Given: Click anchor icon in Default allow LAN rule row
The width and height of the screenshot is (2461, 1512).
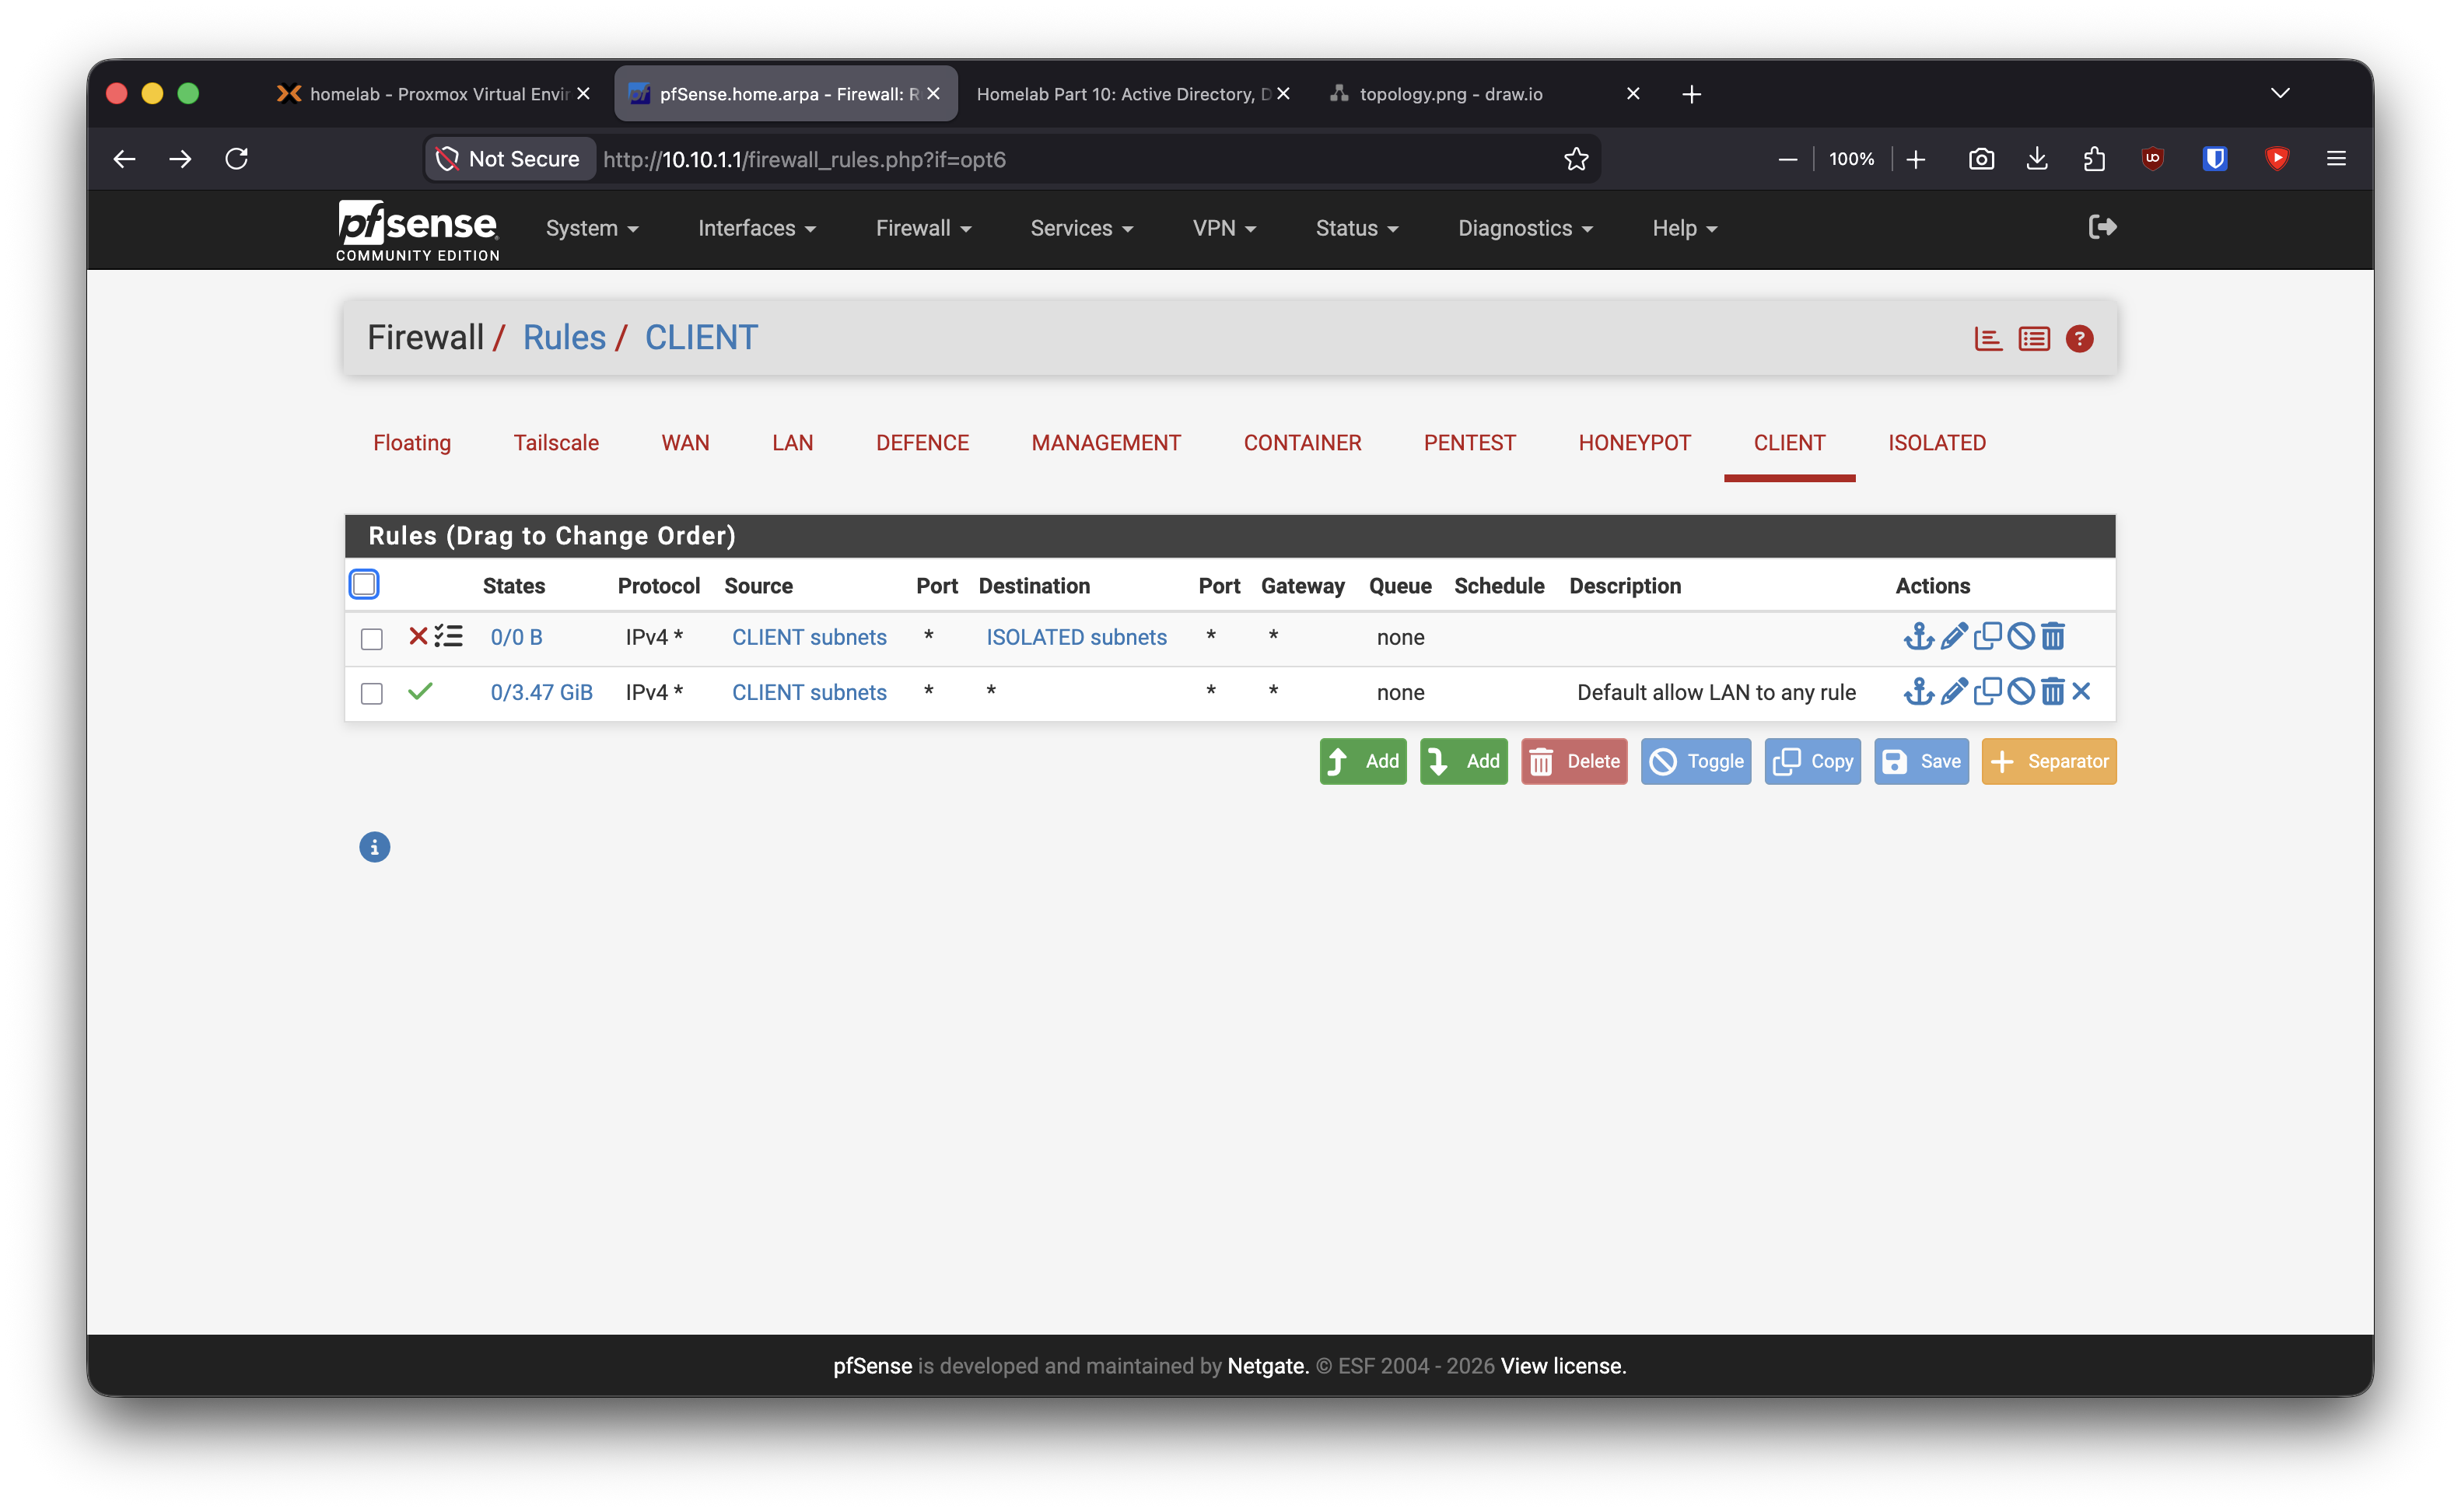Looking at the screenshot, I should pyautogui.click(x=1918, y=691).
